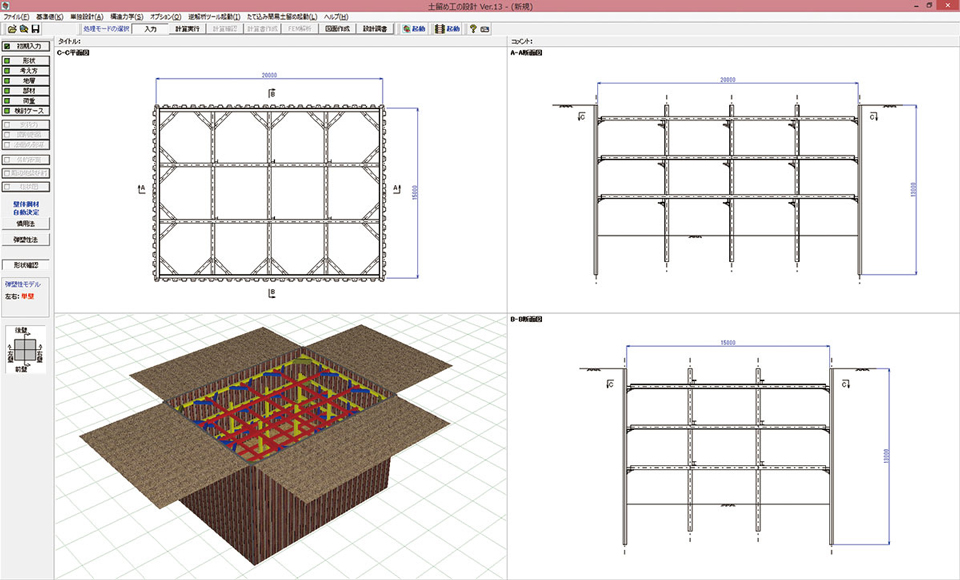960x580 pixels.
Task: Click the 慣用法 button
Action: (x=26, y=224)
